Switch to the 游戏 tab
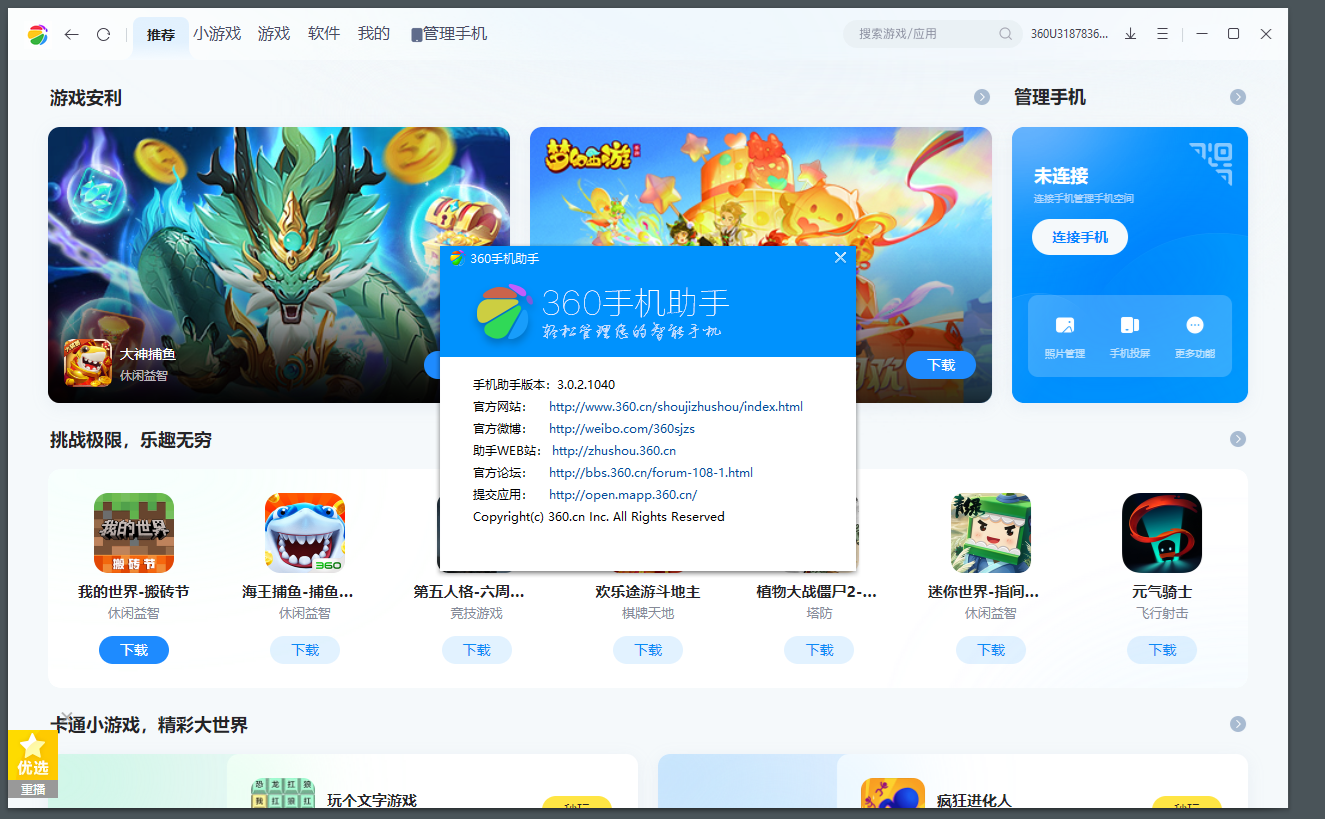1325x819 pixels. [274, 33]
